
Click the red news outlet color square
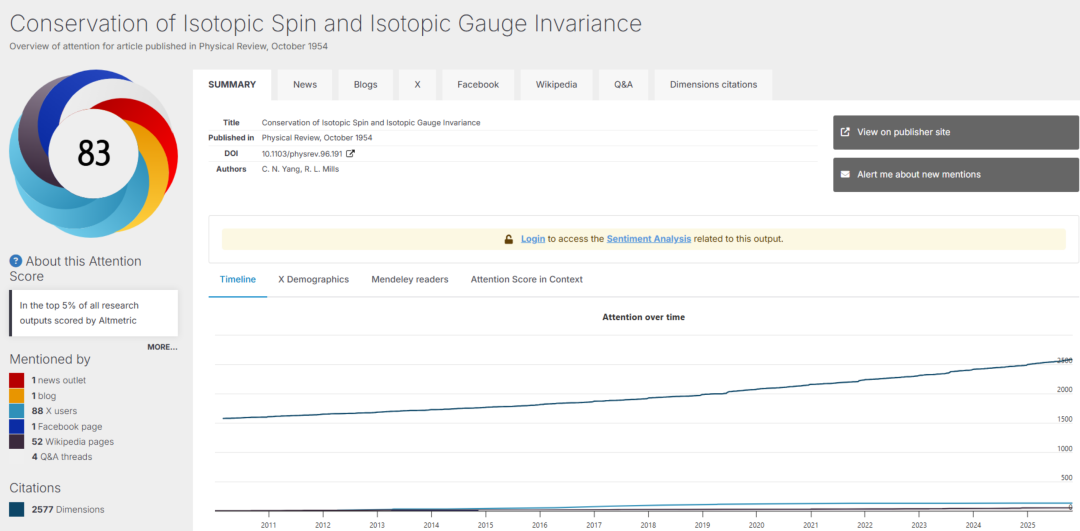[x=17, y=380]
